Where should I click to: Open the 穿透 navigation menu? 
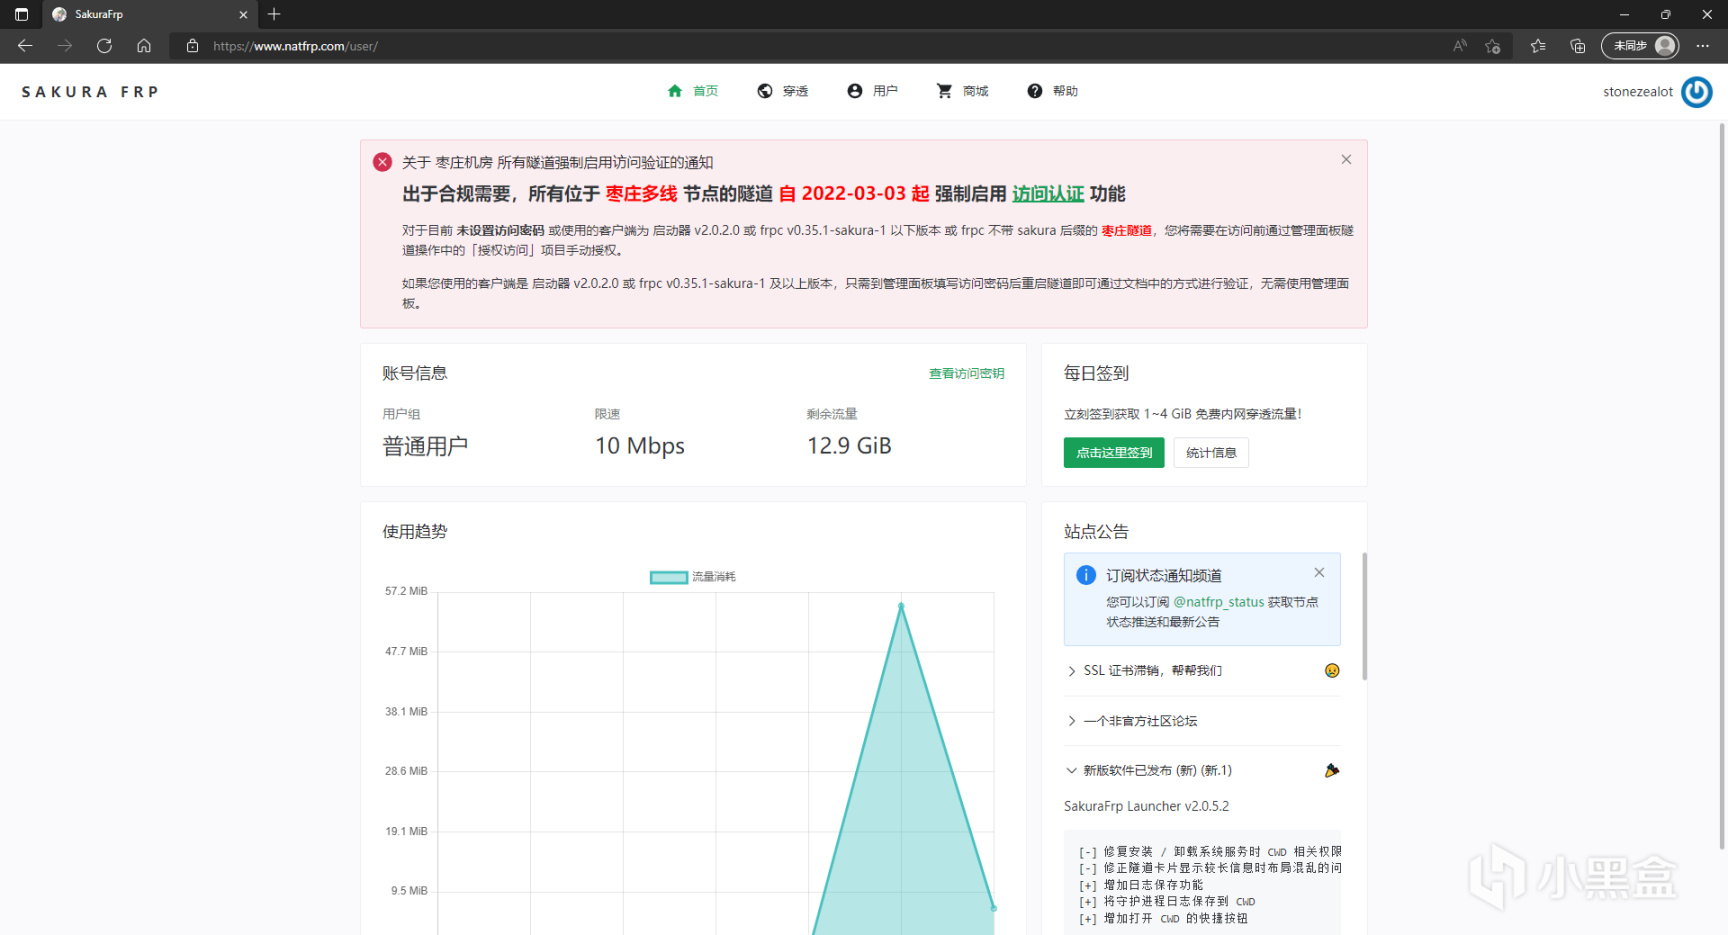(x=783, y=91)
